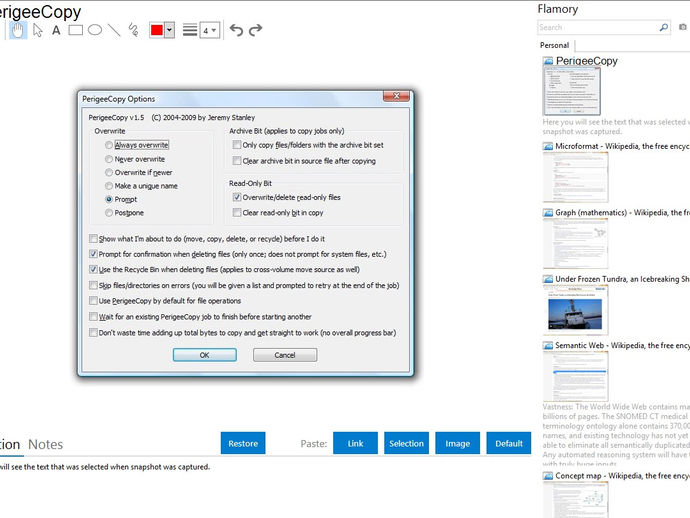Undo the last annotation
This screenshot has height=518, width=690.
(236, 30)
